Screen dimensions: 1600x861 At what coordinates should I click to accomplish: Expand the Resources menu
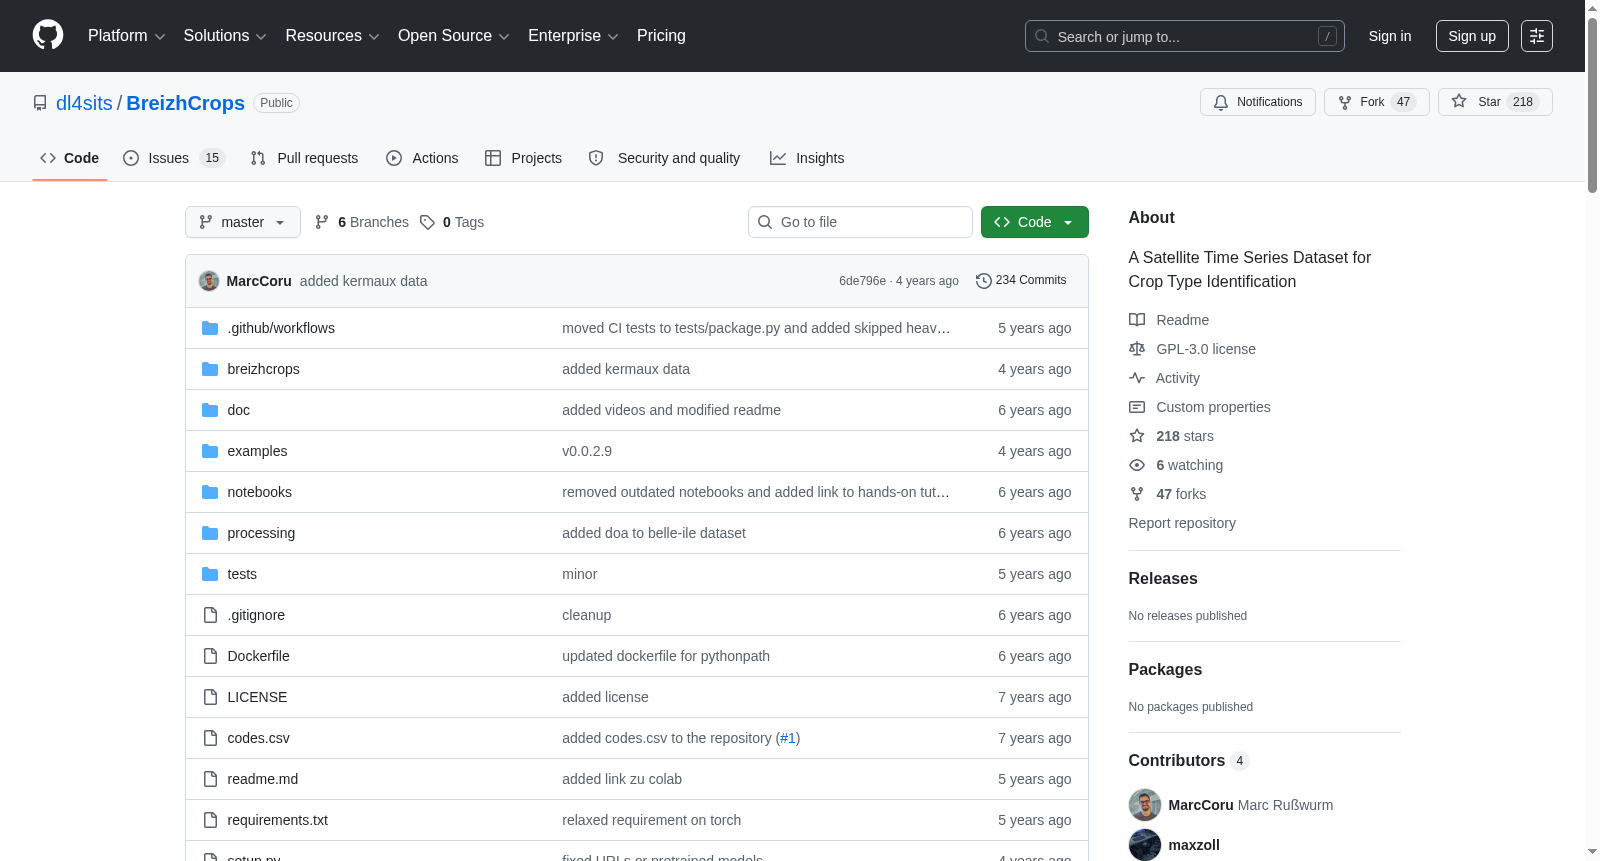332,36
